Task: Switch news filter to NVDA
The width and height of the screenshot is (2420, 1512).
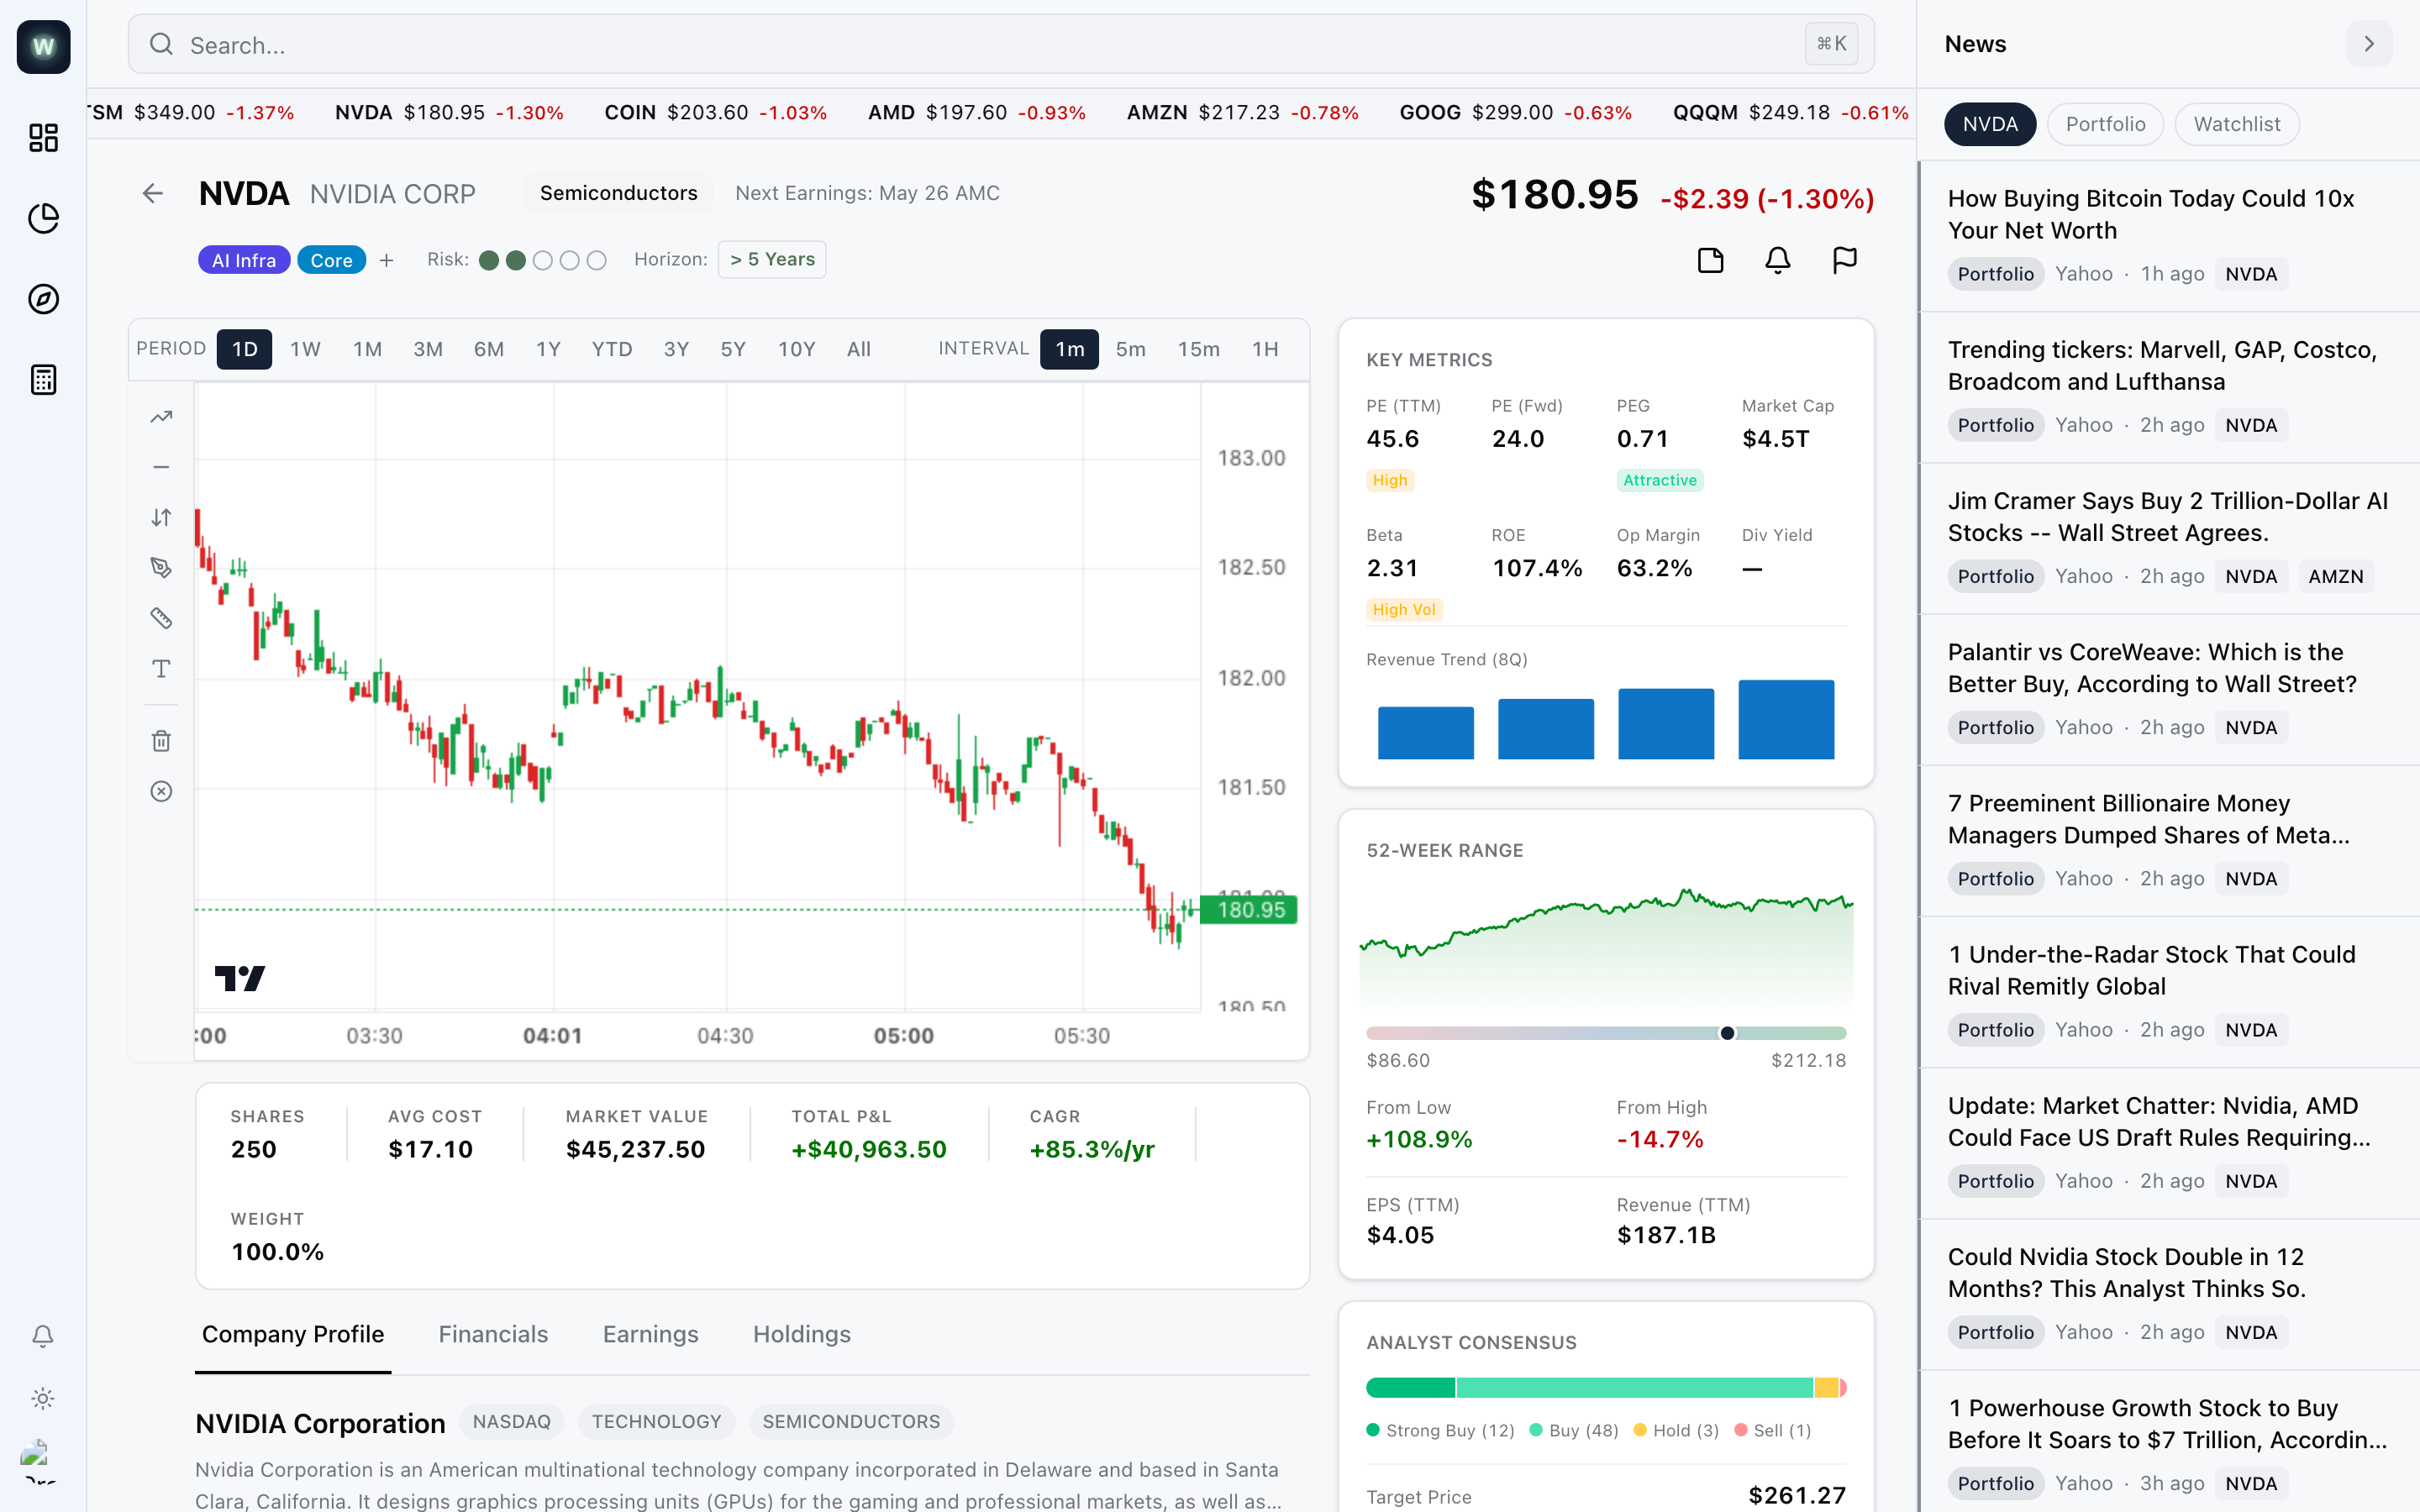Action: point(1990,124)
